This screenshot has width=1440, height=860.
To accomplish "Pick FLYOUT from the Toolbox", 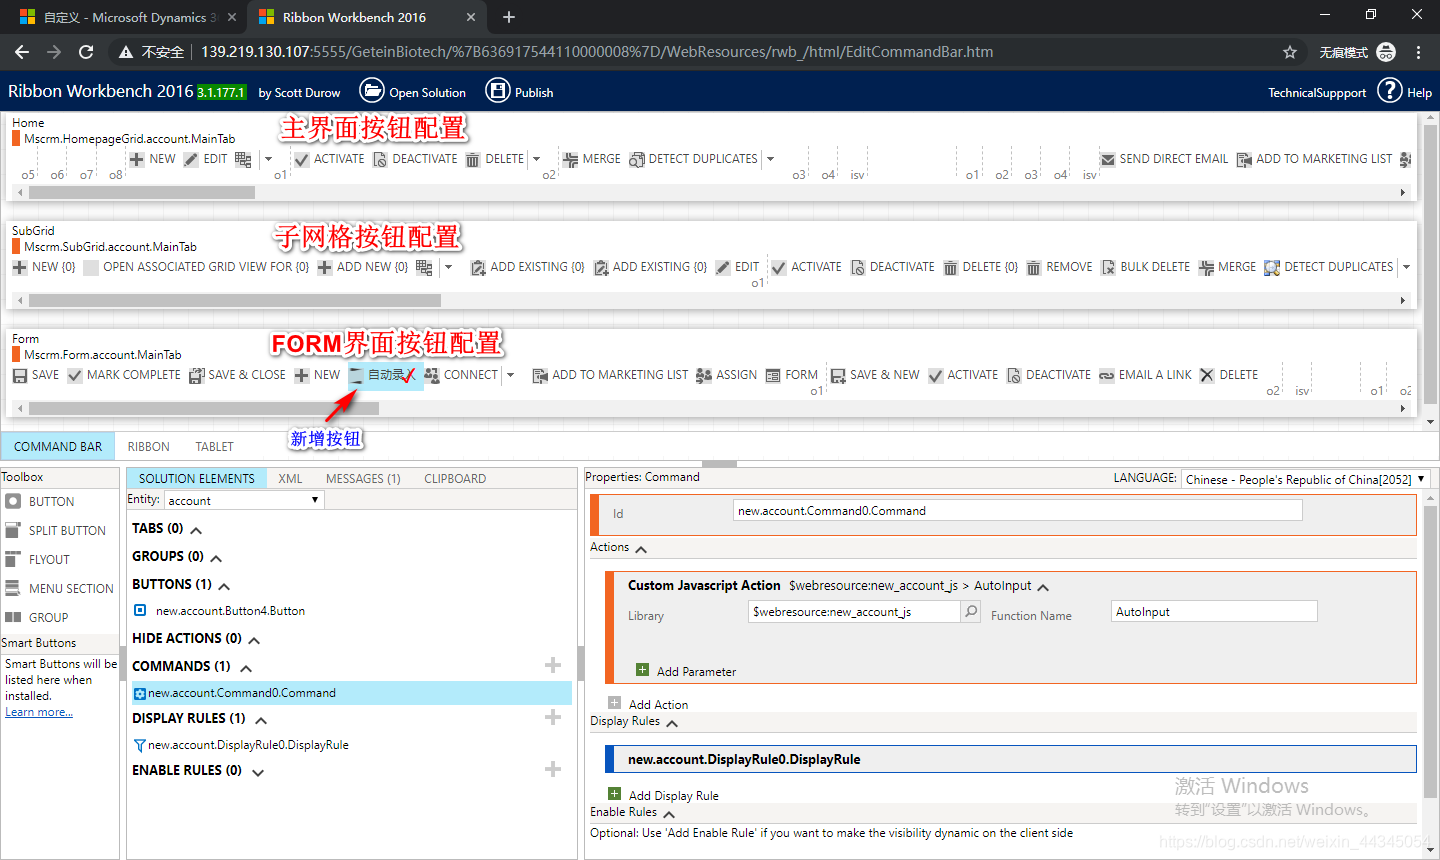I will (x=37, y=560).
